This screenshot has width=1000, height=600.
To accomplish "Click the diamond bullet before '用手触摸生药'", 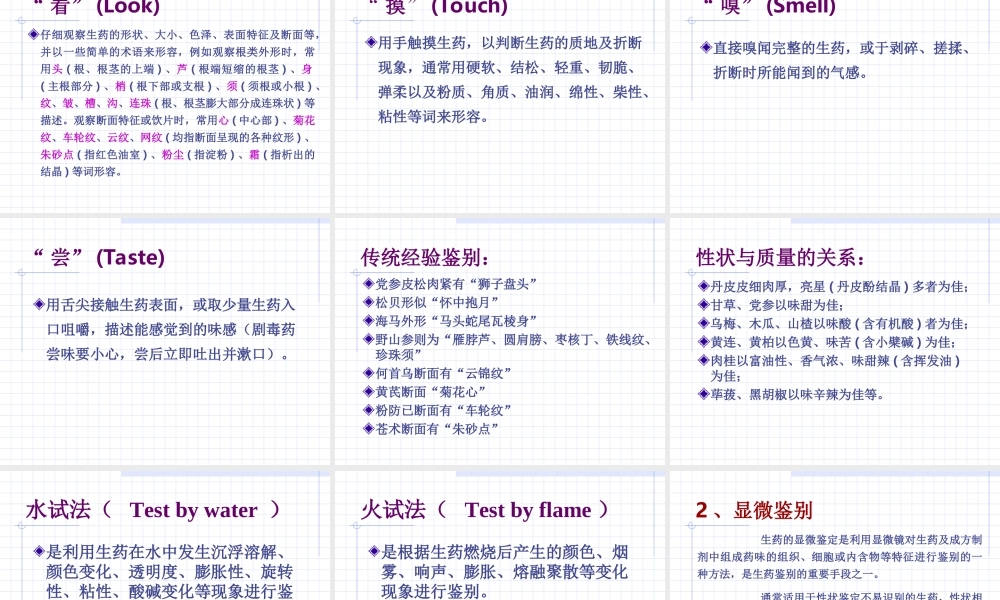I will coord(372,43).
